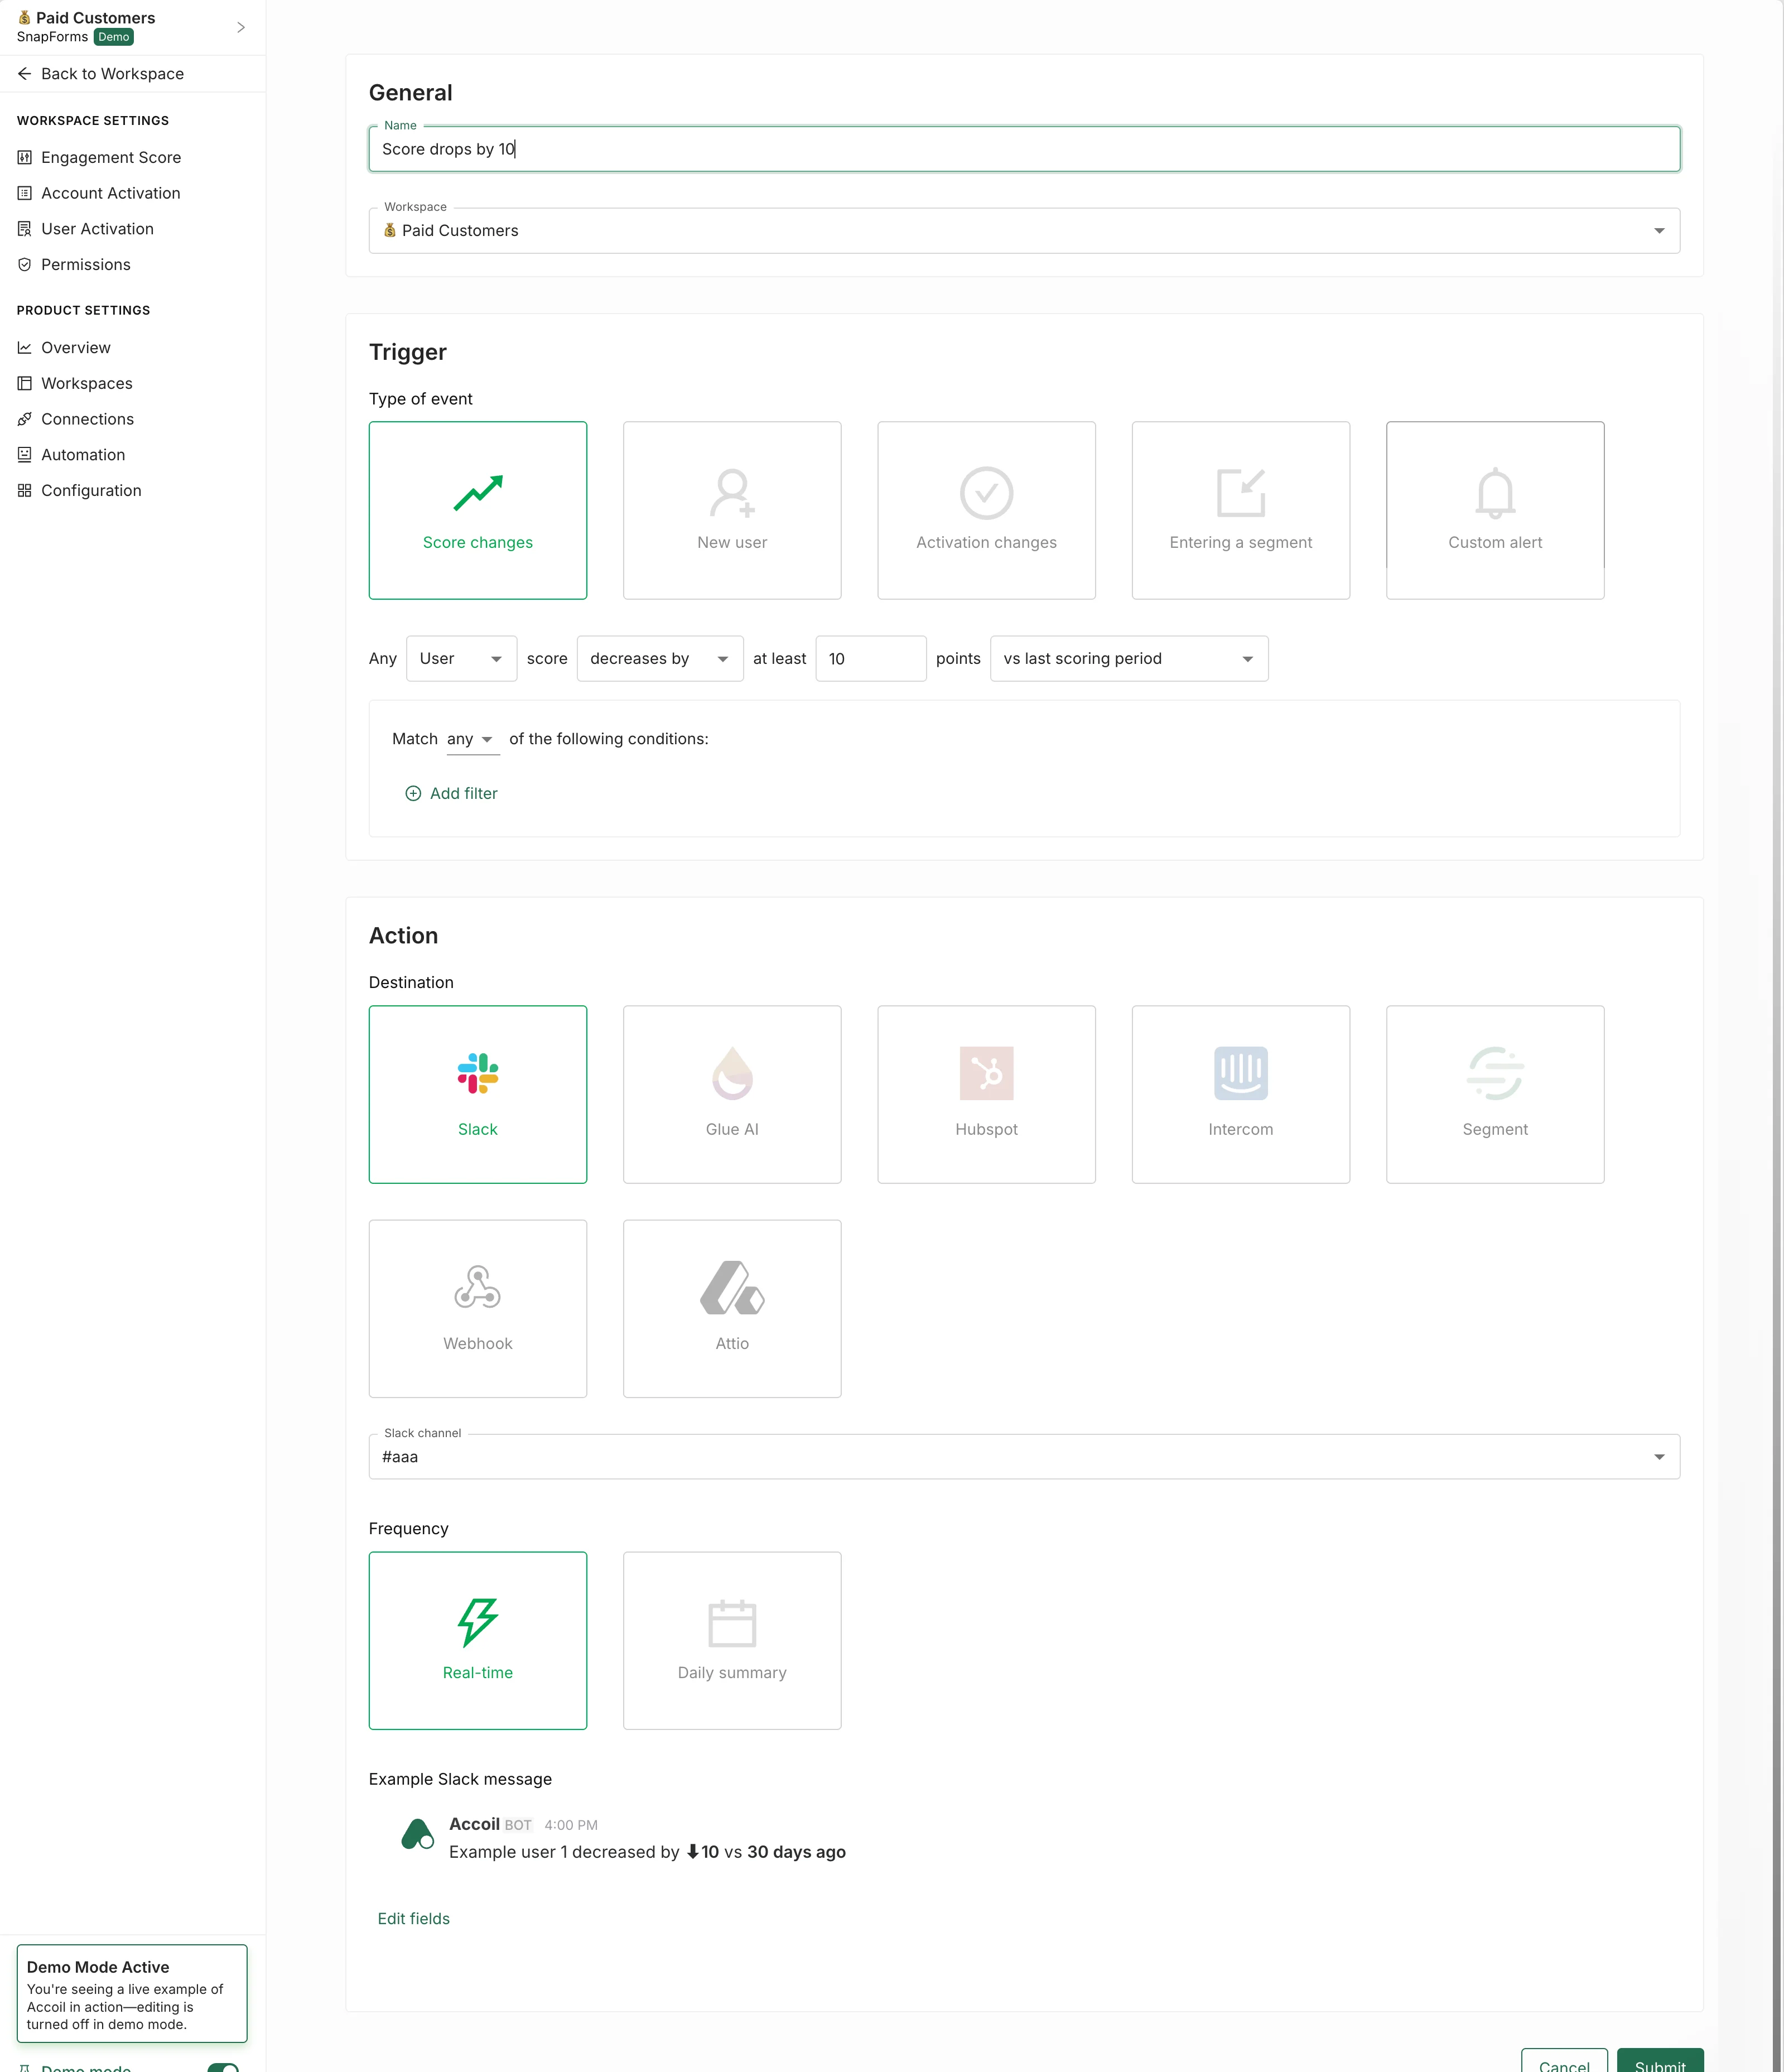Choose Activation changes as the trigger
The width and height of the screenshot is (1784, 2072).
(x=986, y=510)
